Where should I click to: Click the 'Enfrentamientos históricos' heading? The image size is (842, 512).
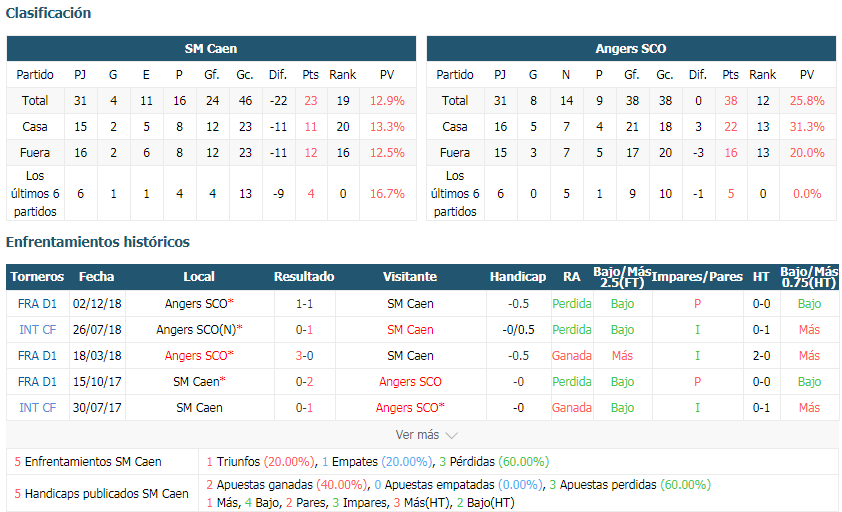click(98, 242)
